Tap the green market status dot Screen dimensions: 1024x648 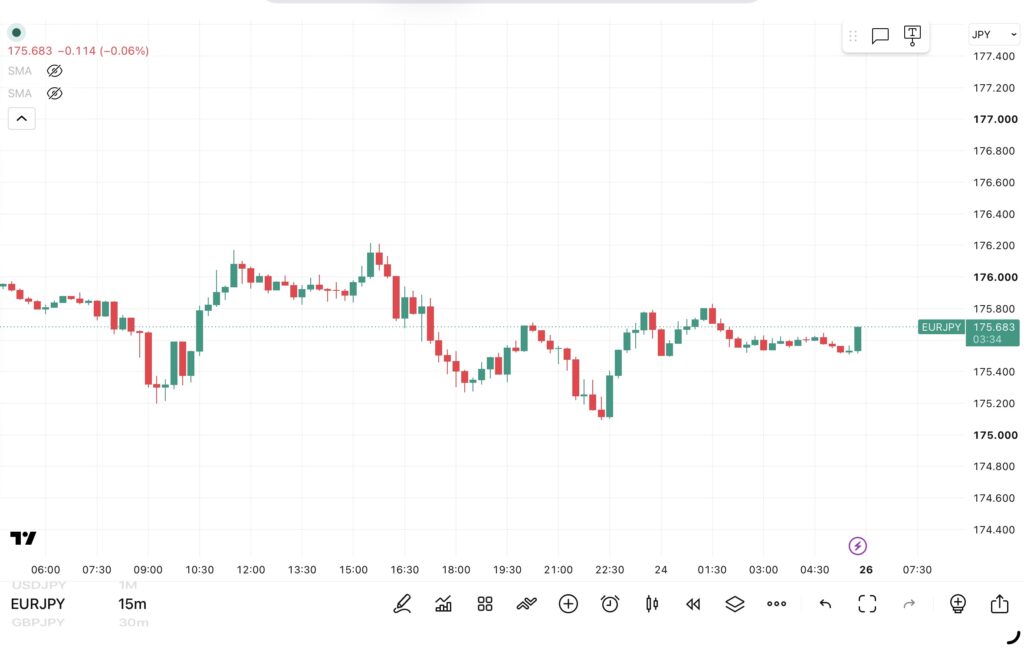(x=16, y=32)
